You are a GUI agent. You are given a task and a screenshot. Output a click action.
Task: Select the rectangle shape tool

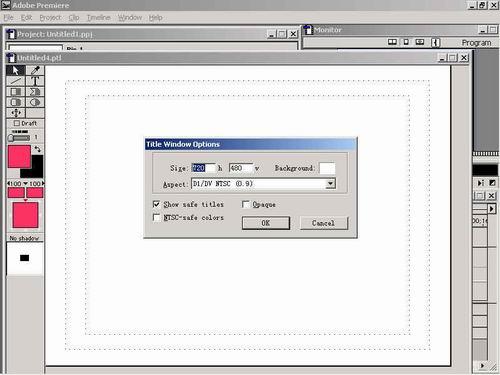pyautogui.click(x=16, y=92)
